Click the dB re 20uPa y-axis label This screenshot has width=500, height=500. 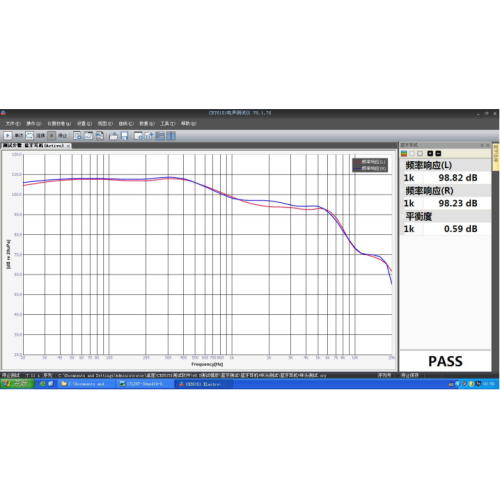click(x=8, y=254)
